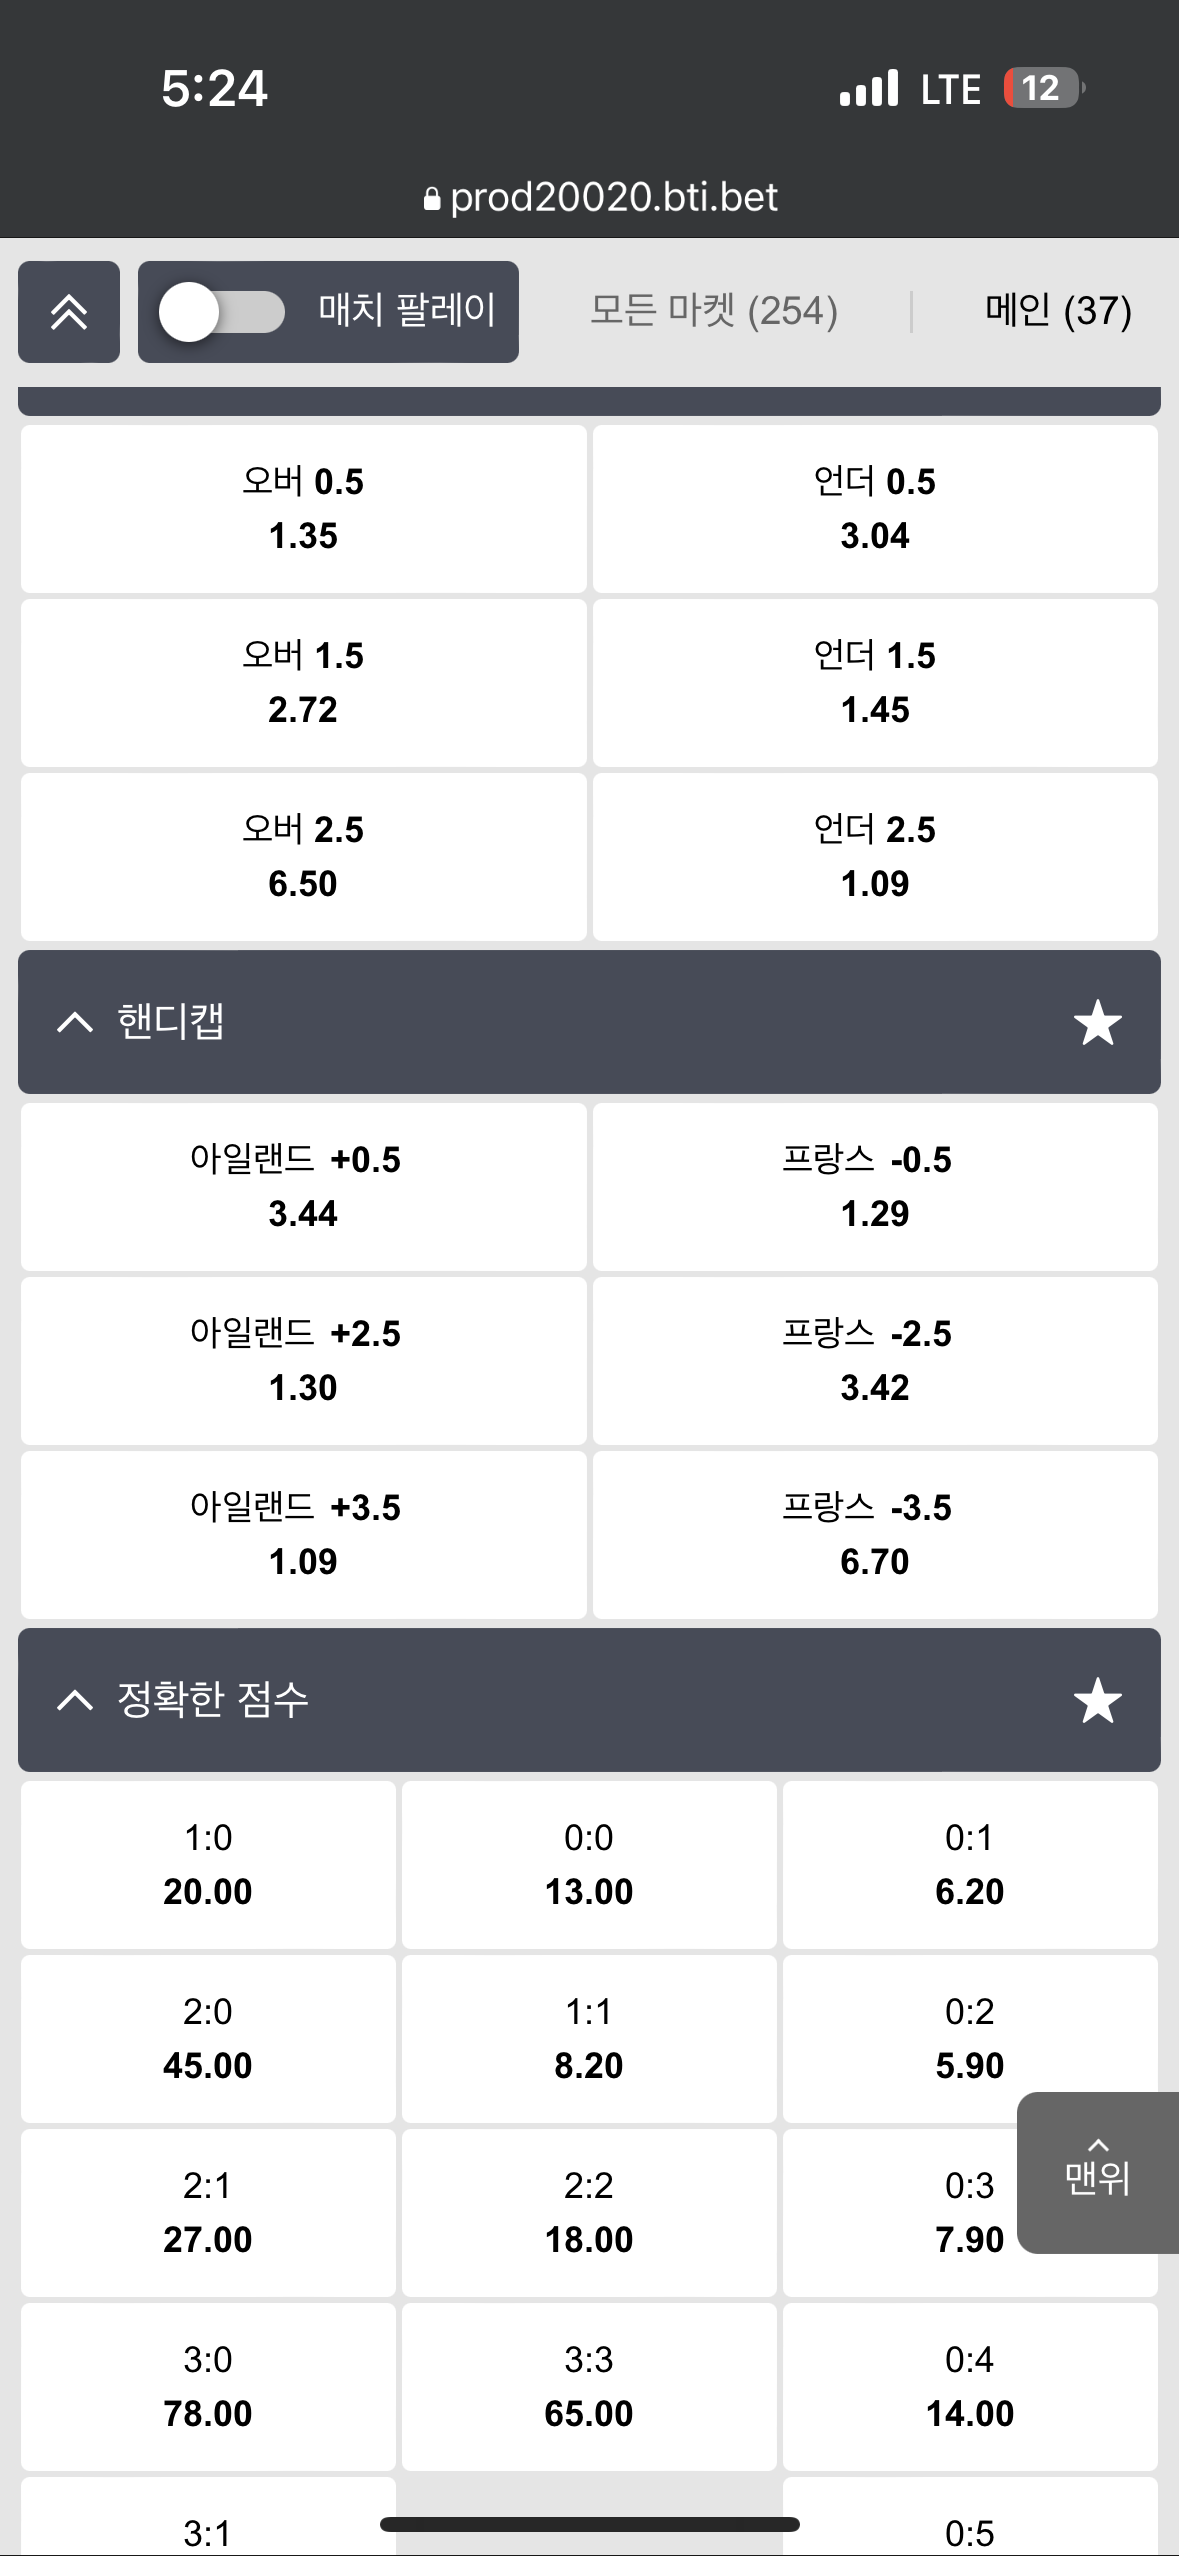
Task: Favorite the 정확한 점수 market with its star
Action: coord(1097,1700)
